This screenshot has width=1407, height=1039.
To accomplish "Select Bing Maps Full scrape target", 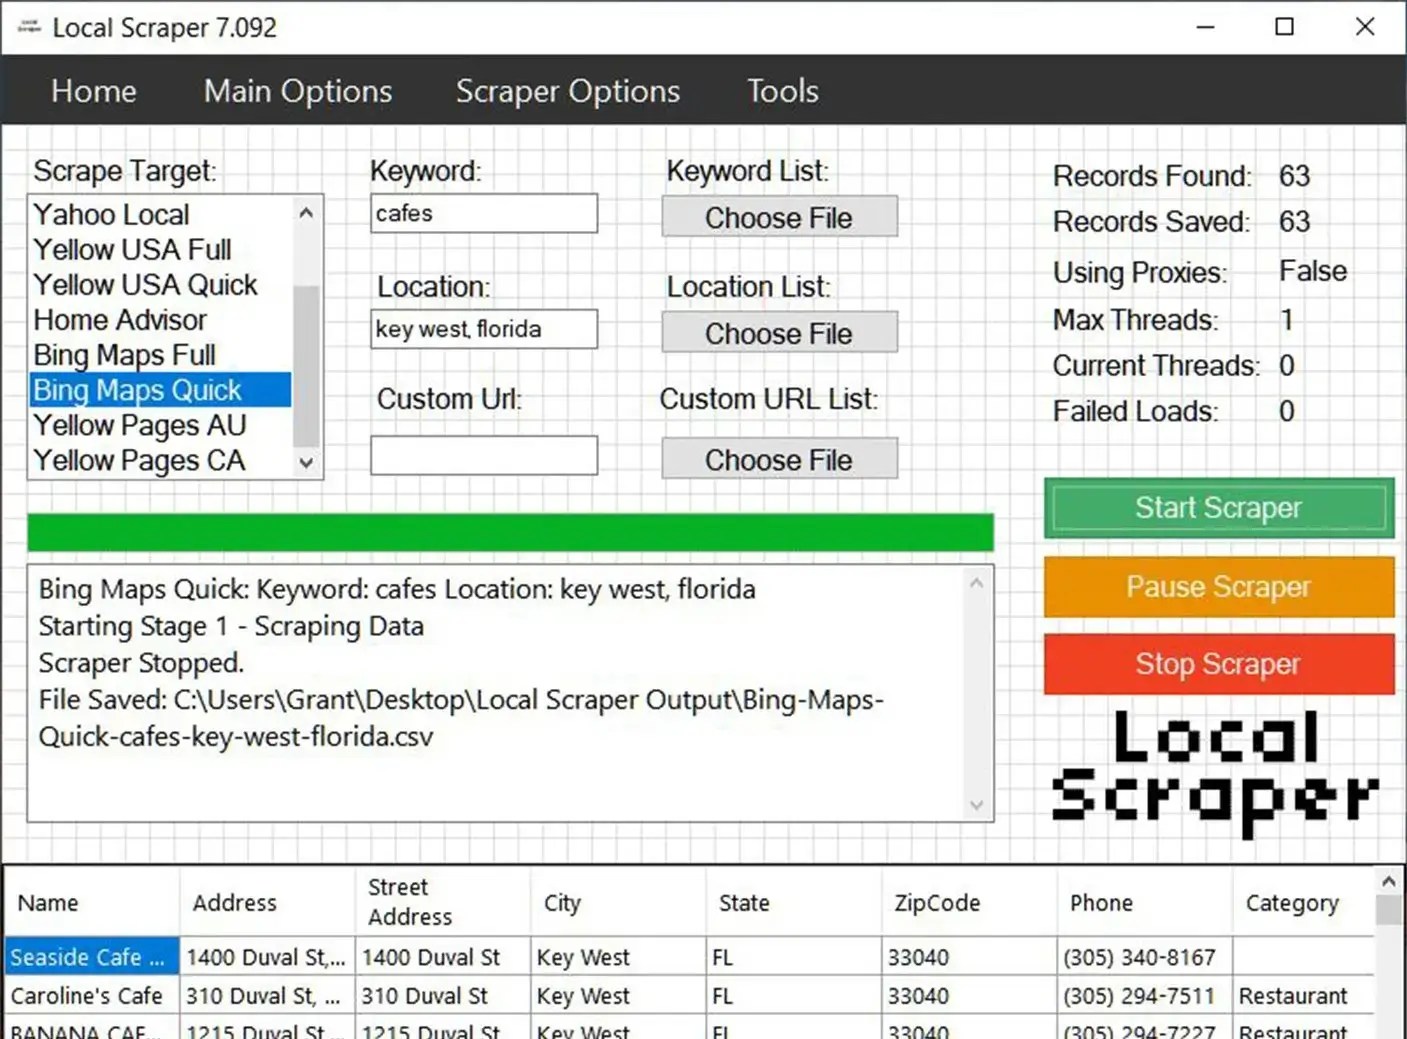I will click(x=123, y=354).
